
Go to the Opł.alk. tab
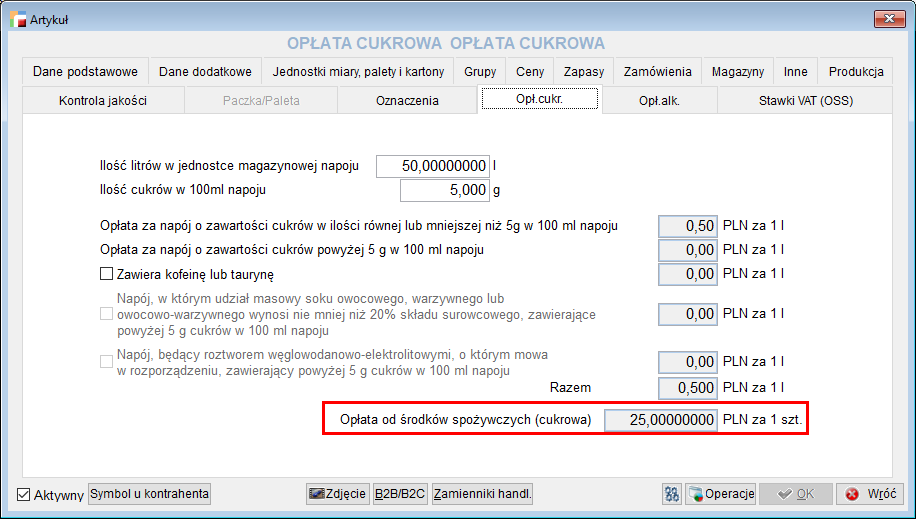[659, 100]
